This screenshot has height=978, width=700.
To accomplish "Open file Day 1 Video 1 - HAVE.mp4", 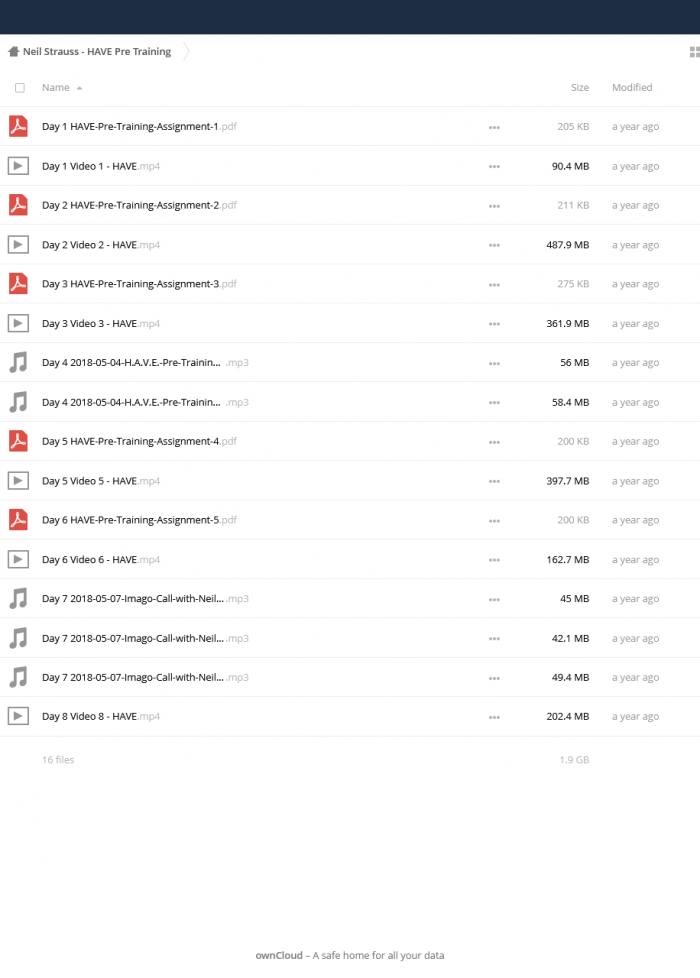I will [101, 167].
